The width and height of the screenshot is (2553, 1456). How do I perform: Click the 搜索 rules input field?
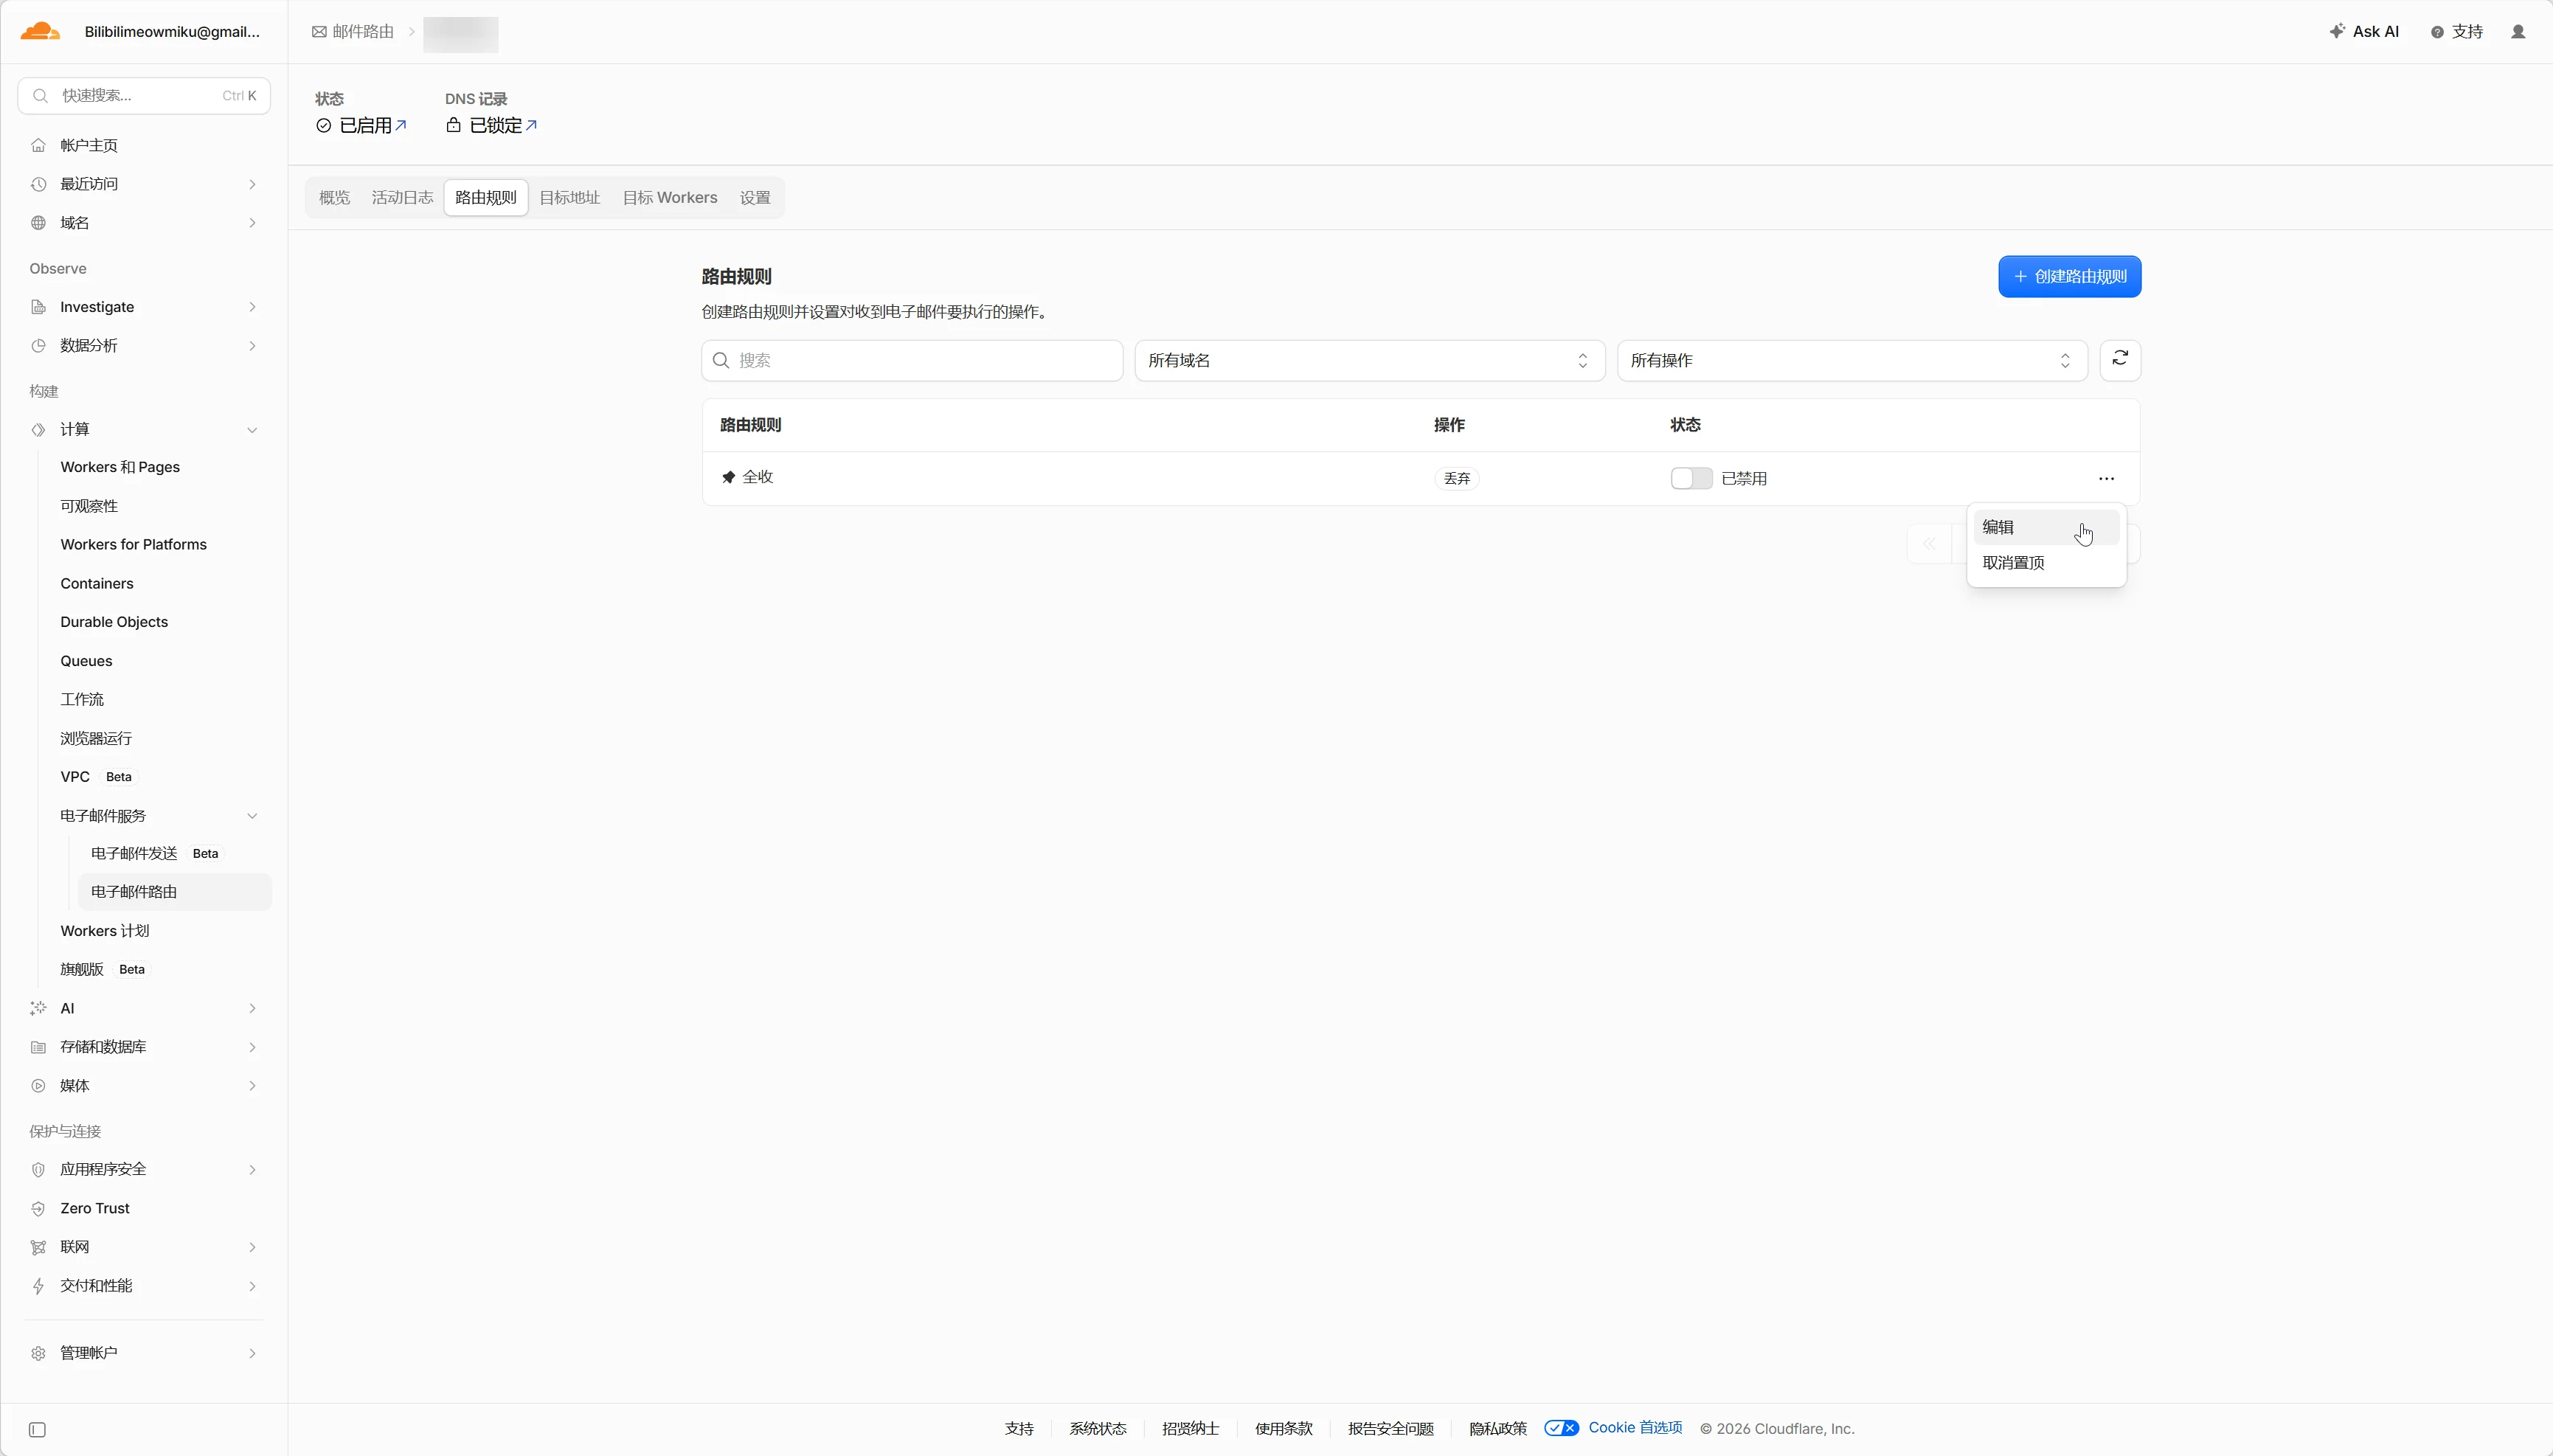tap(912, 360)
